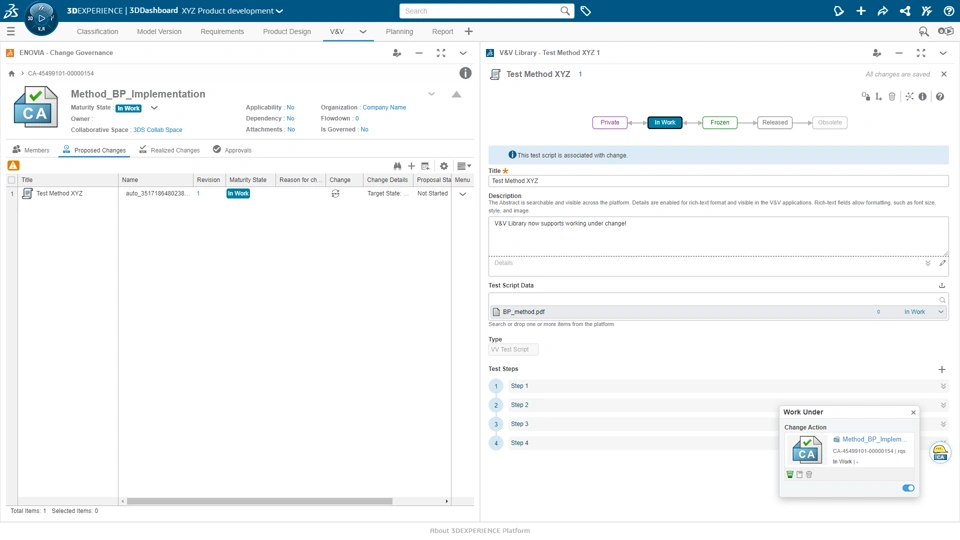Expand Step 2 details
This screenshot has height=540, width=960.
943,405
